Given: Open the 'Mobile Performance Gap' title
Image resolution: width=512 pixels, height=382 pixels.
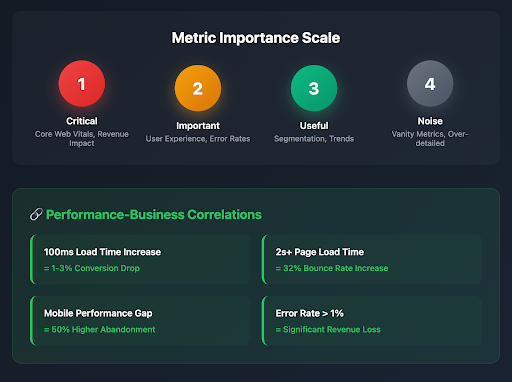Looking at the screenshot, I should point(98,313).
